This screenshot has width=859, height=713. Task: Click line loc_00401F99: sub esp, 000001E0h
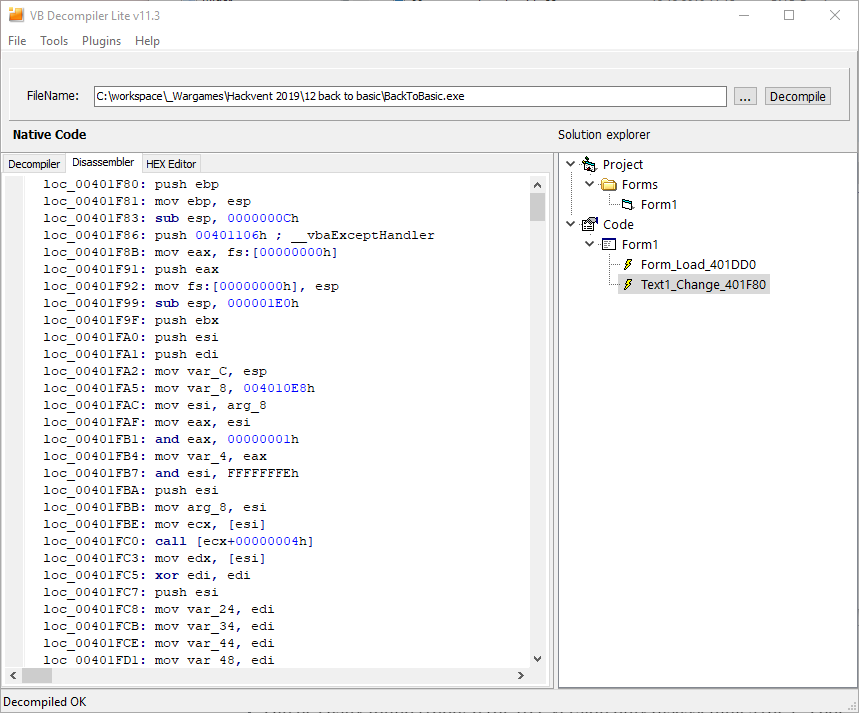[x=171, y=303]
